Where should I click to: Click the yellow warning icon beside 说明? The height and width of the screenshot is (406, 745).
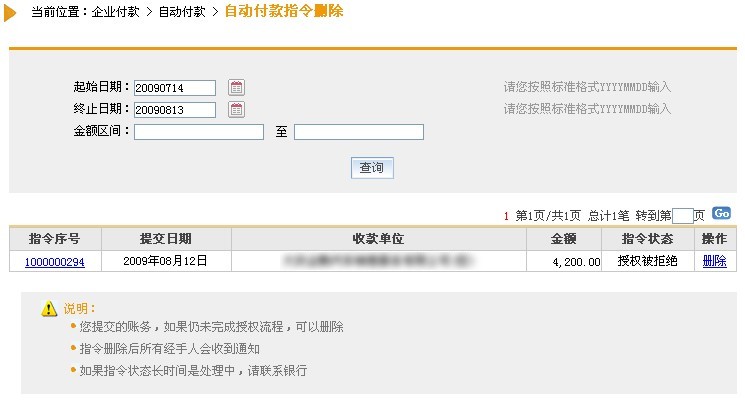click(x=49, y=309)
